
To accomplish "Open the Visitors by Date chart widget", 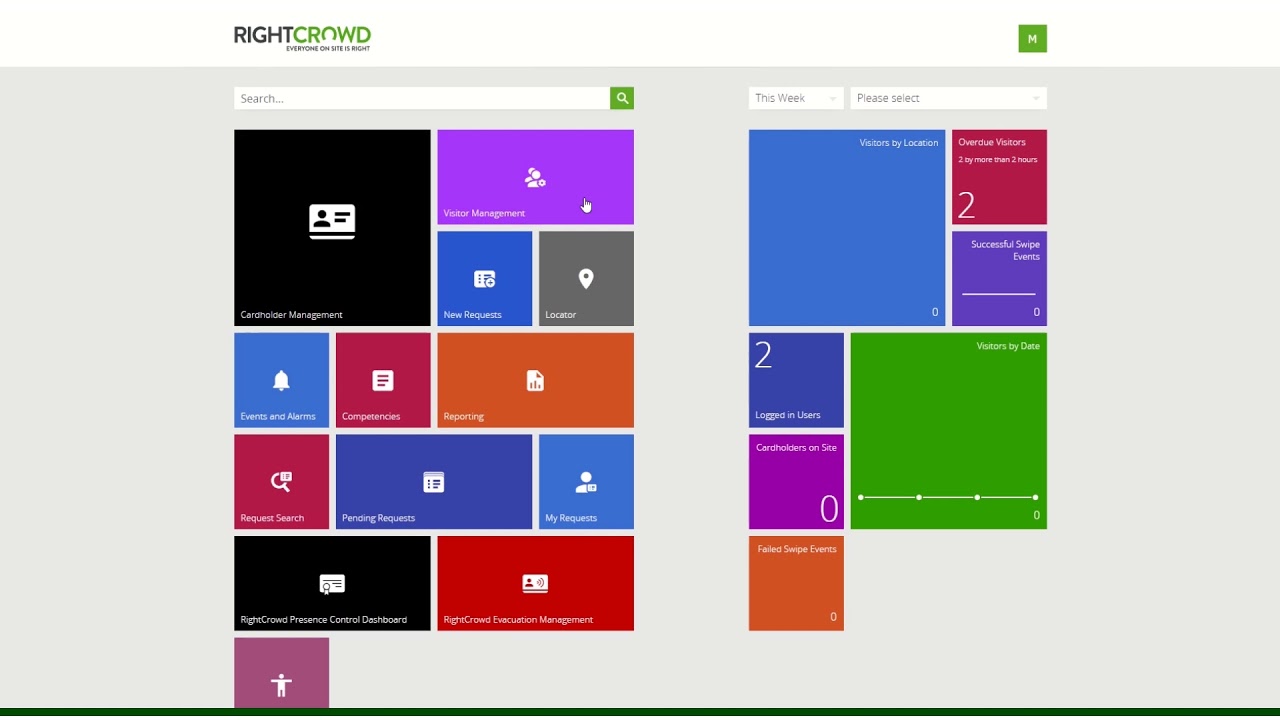I will pos(948,431).
